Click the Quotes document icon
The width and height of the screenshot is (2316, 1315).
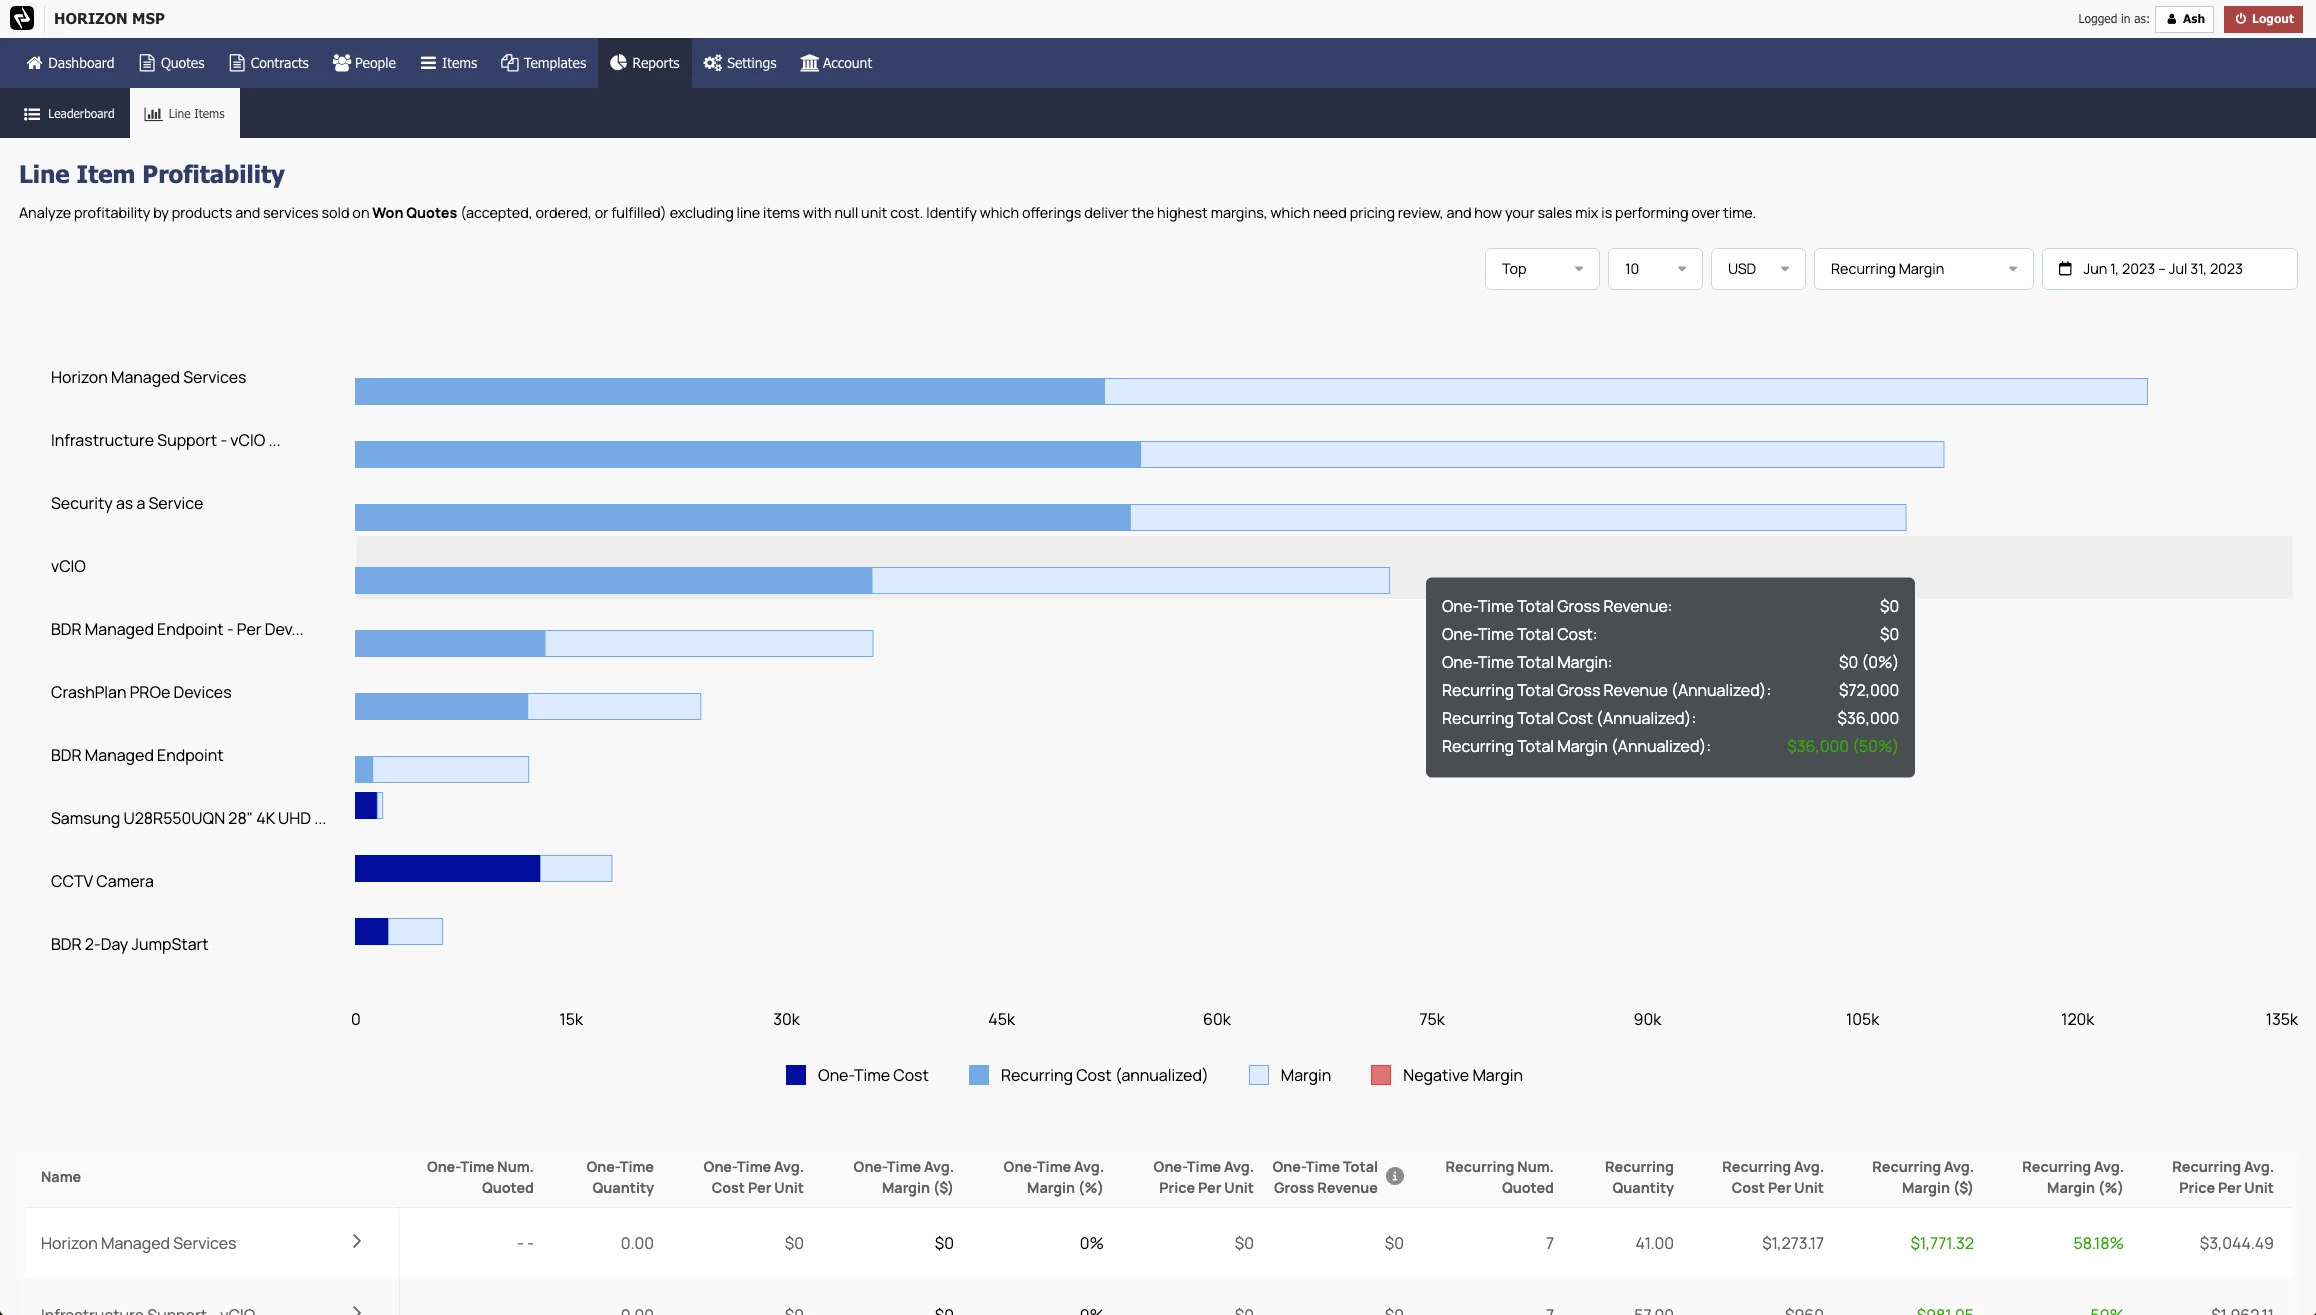[147, 63]
